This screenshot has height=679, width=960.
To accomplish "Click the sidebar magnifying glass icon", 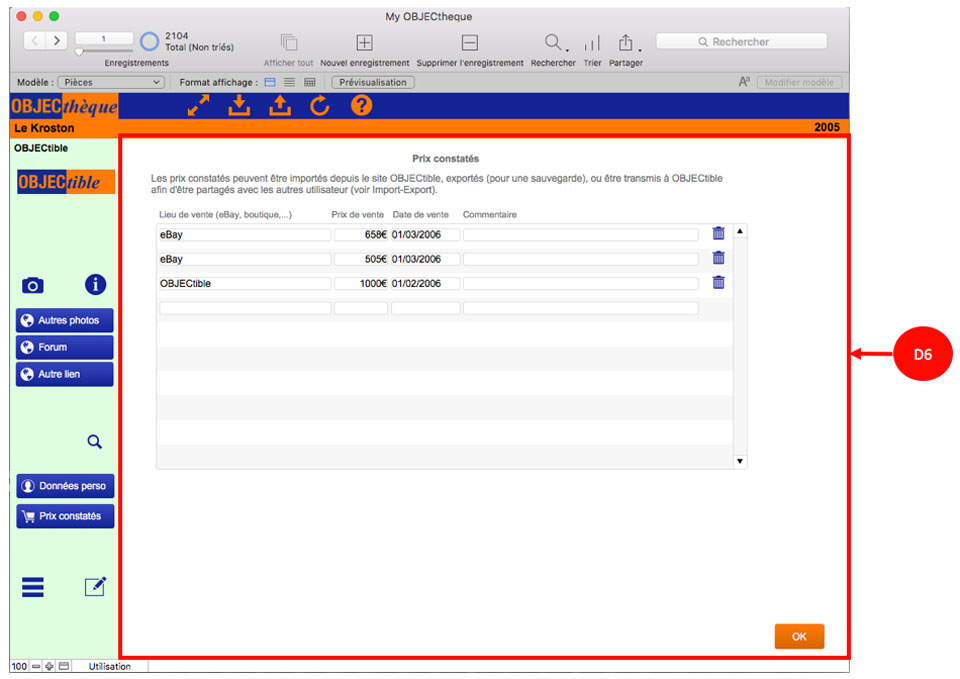I will (x=94, y=441).
